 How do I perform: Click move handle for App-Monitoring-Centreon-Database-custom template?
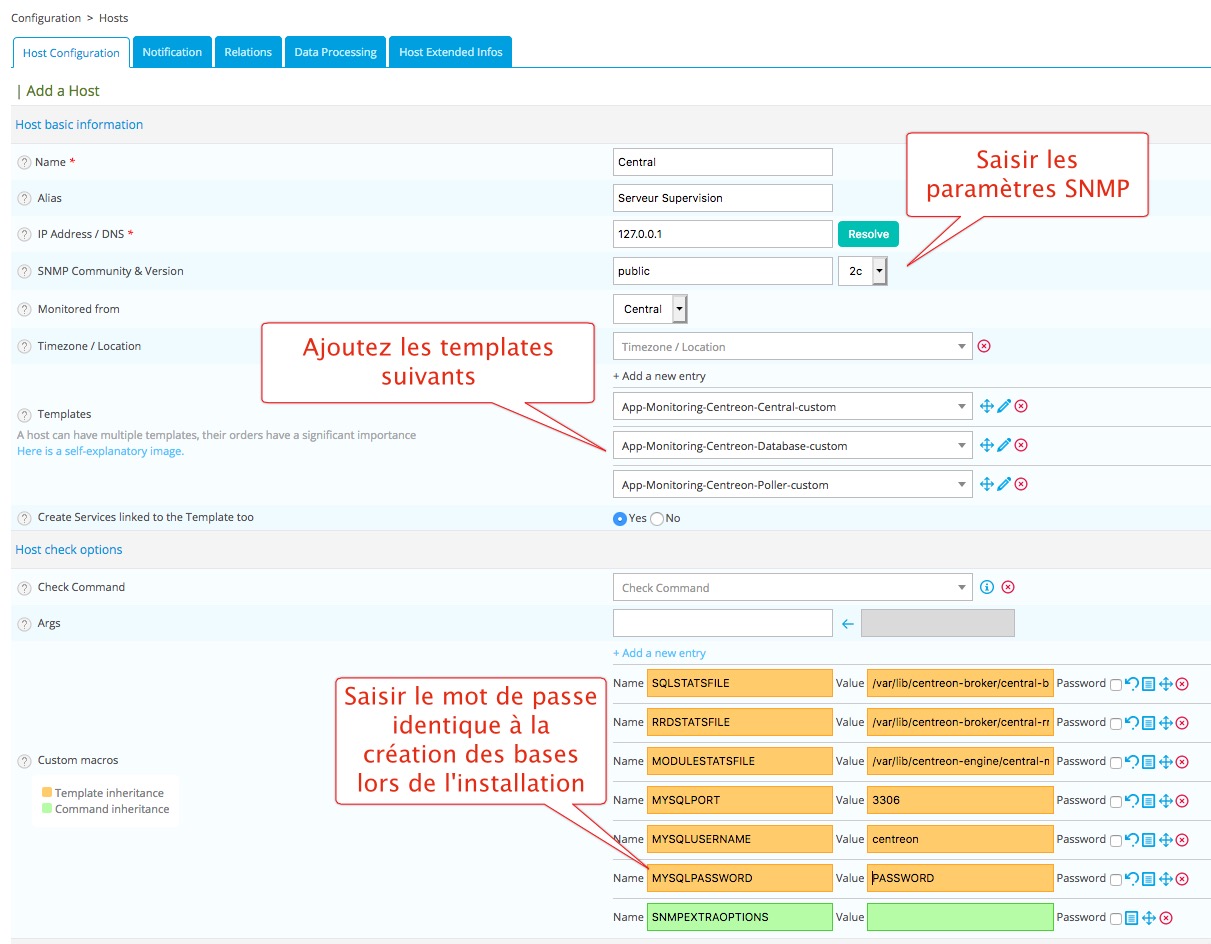click(986, 445)
